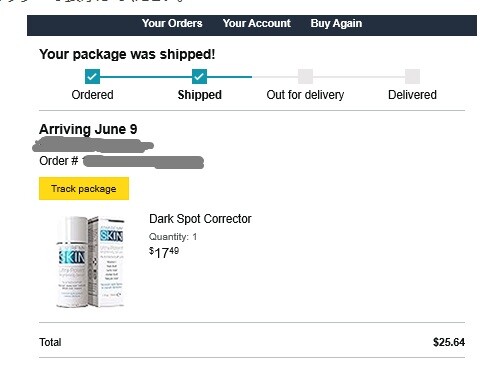Click the $25.64 total amount

pos(449,342)
